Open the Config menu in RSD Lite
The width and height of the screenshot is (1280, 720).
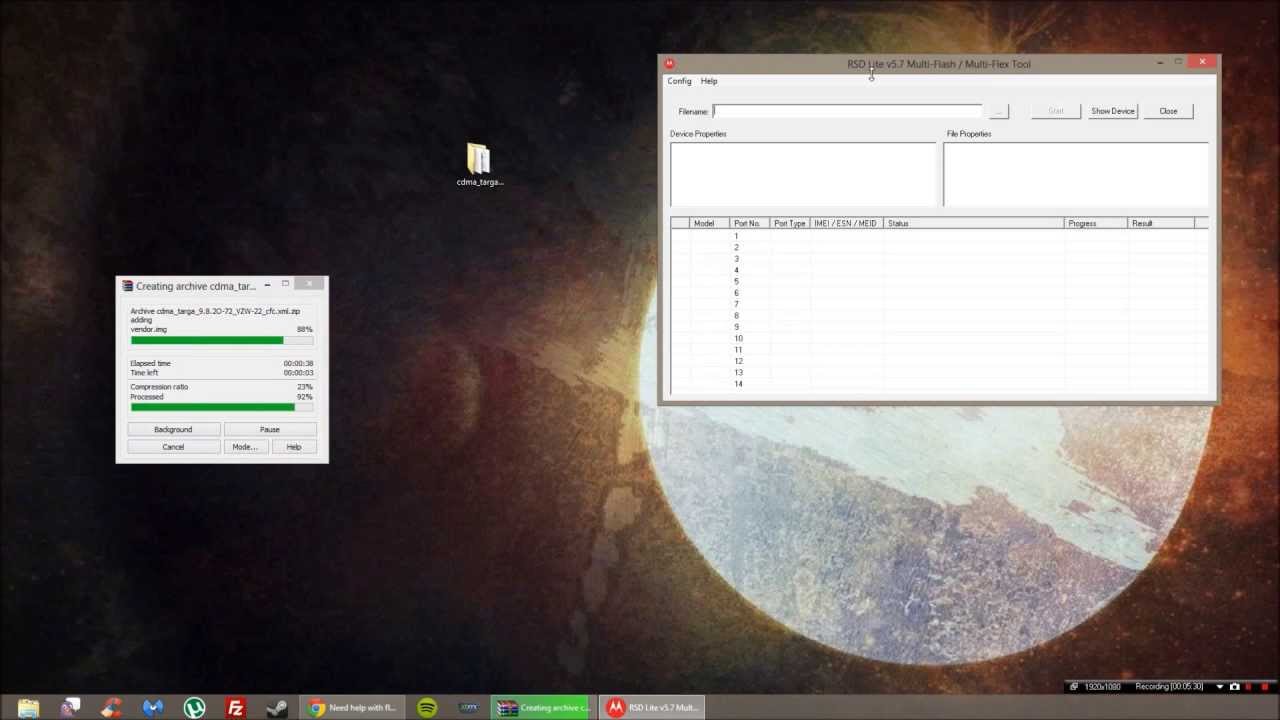tap(679, 81)
